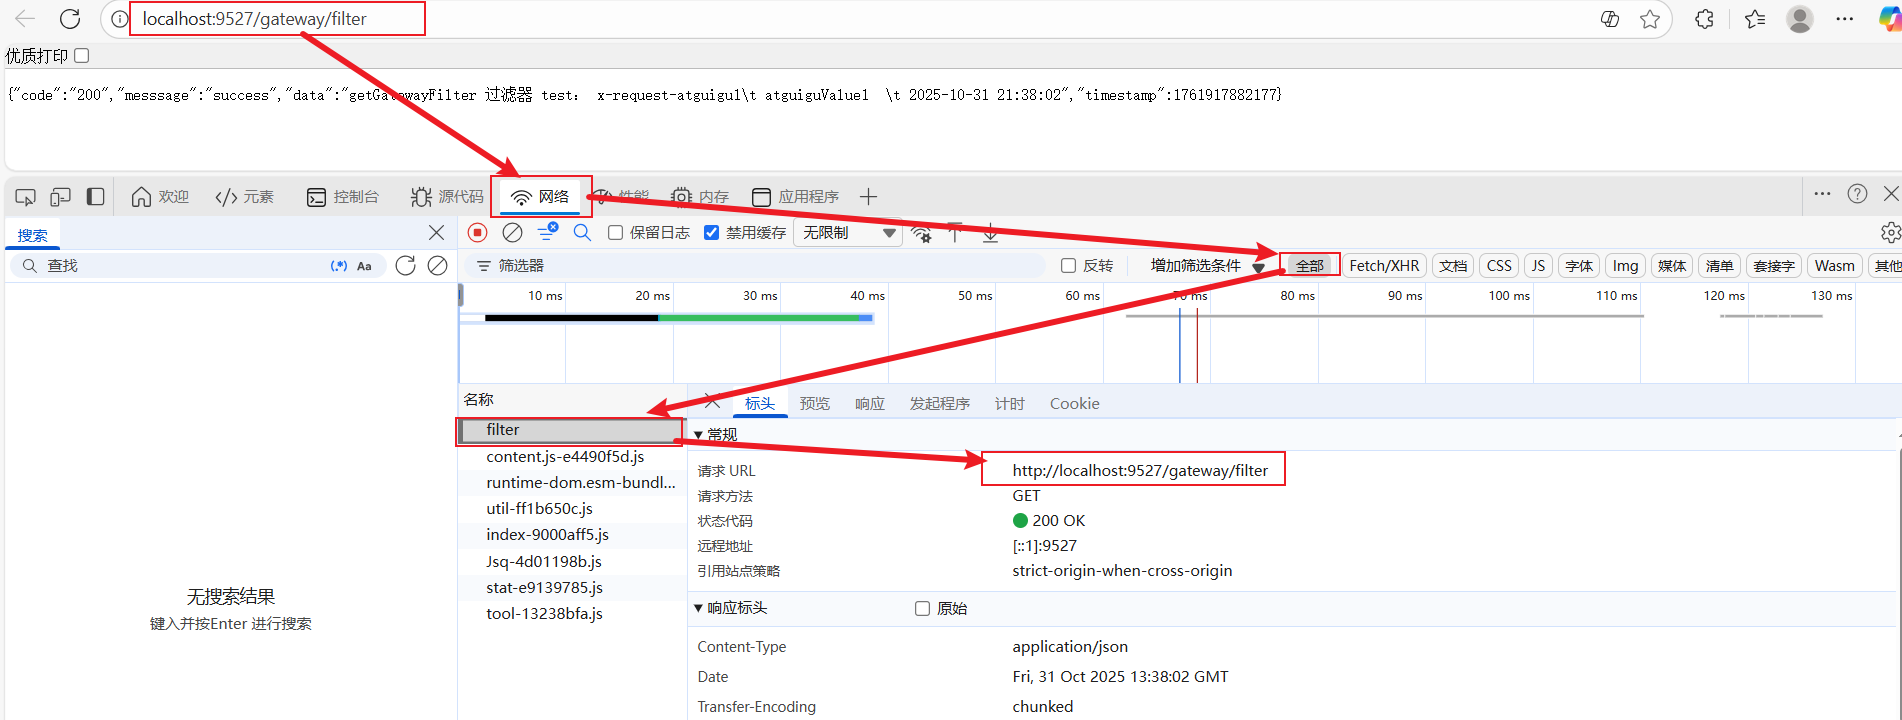Enable the 保留日志 preserve log checkbox

616,233
